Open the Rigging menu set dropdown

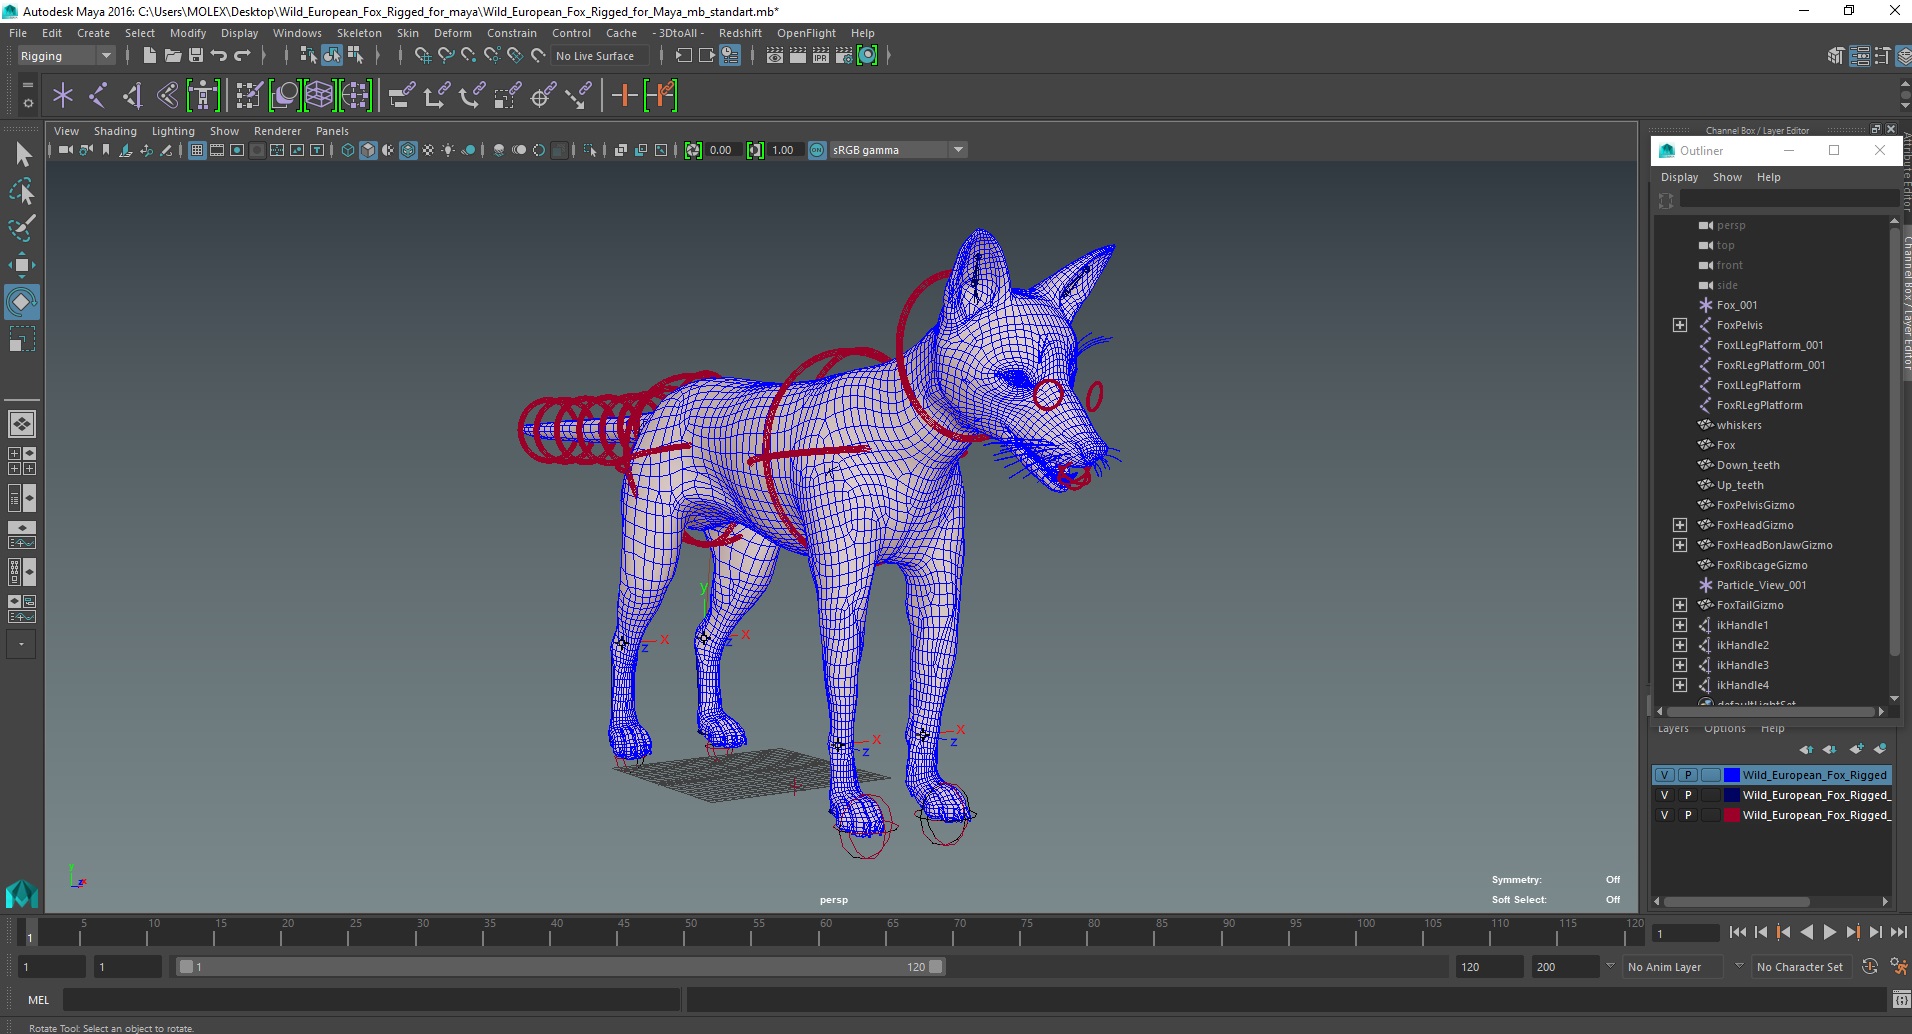pyautogui.click(x=66, y=56)
